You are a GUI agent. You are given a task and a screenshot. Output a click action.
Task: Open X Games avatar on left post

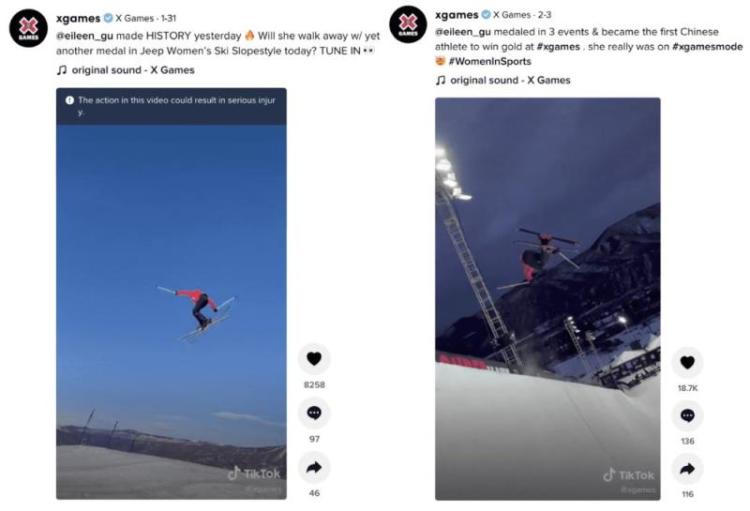pyautogui.click(x=29, y=29)
